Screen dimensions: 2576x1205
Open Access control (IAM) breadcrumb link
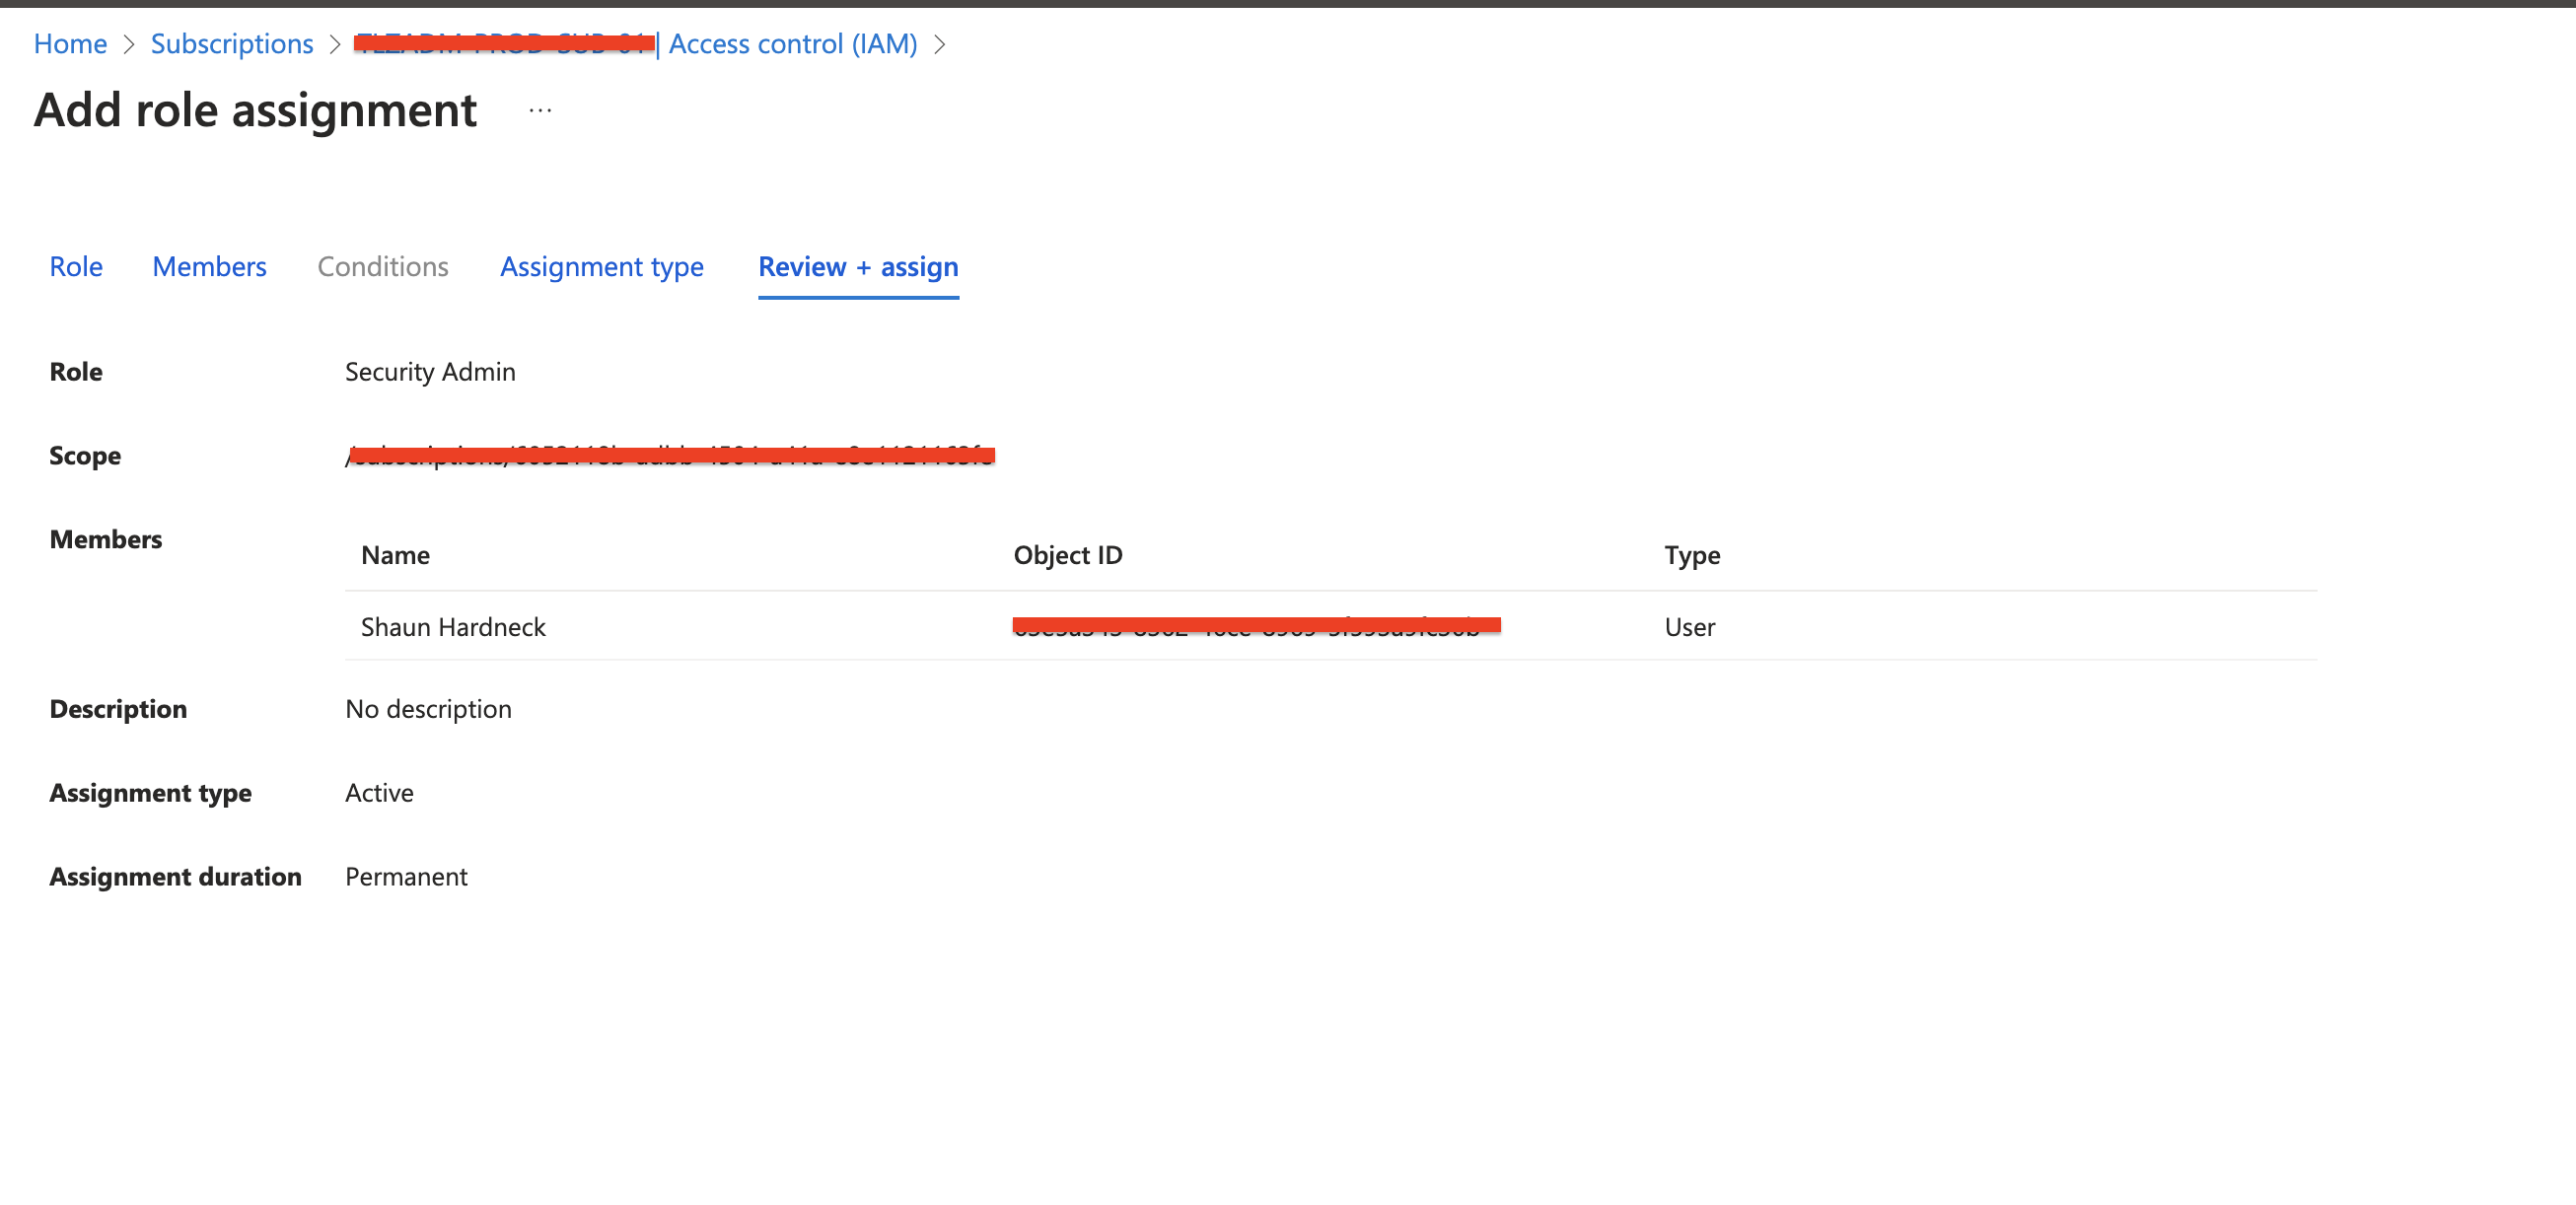pyautogui.click(x=792, y=44)
